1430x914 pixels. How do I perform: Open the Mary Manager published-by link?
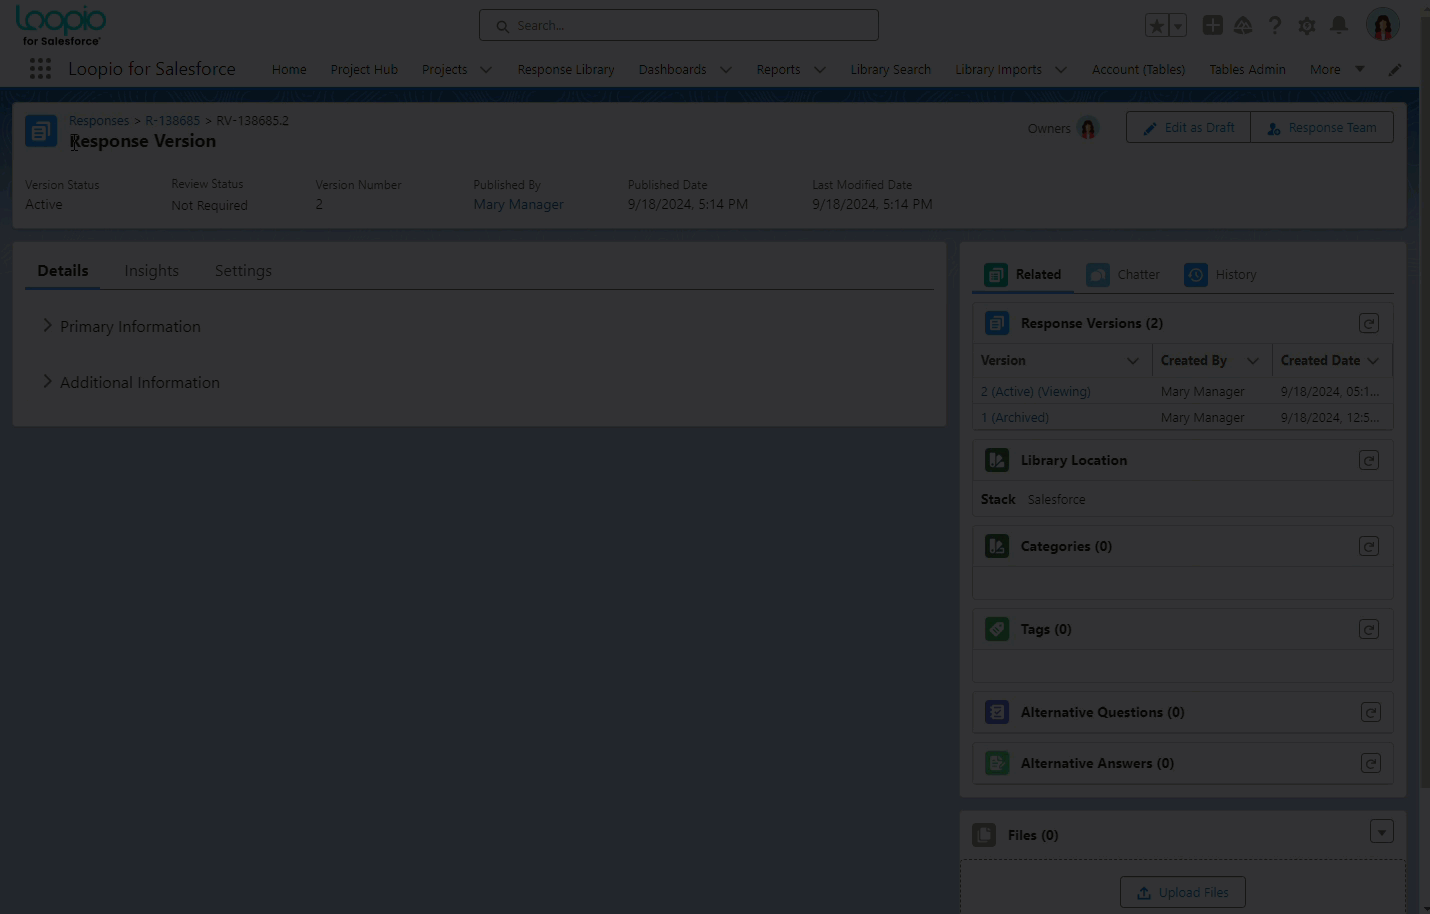(518, 204)
